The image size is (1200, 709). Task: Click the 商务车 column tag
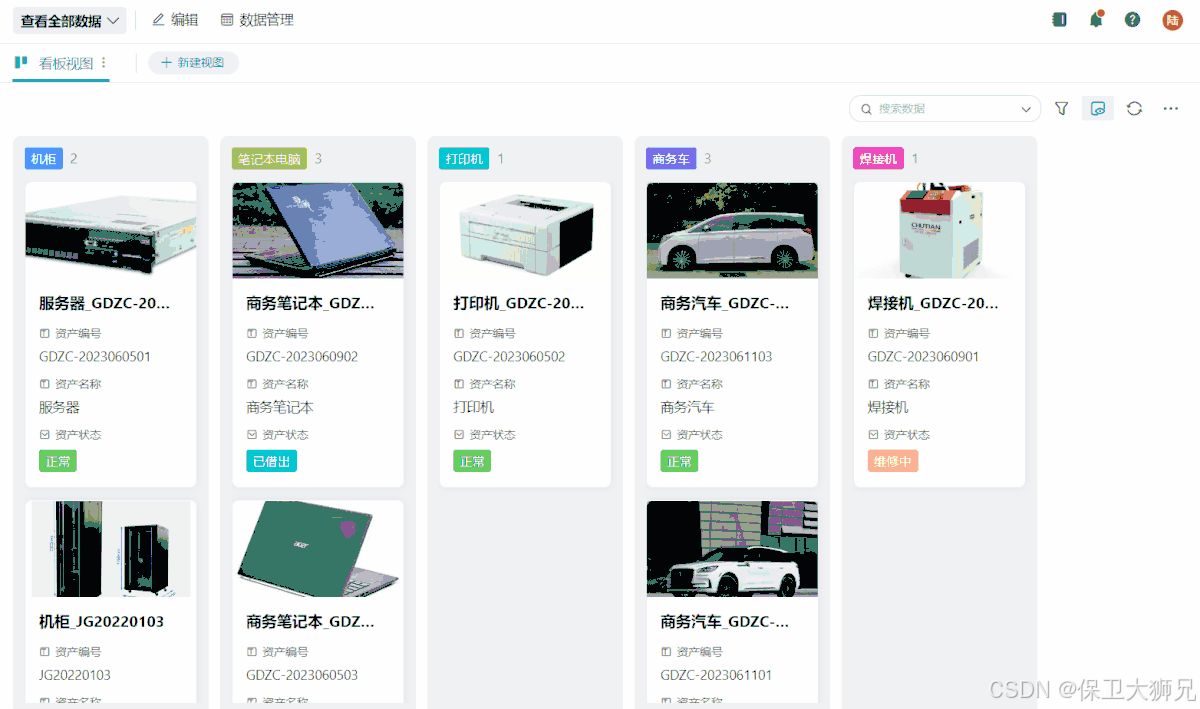tap(671, 159)
